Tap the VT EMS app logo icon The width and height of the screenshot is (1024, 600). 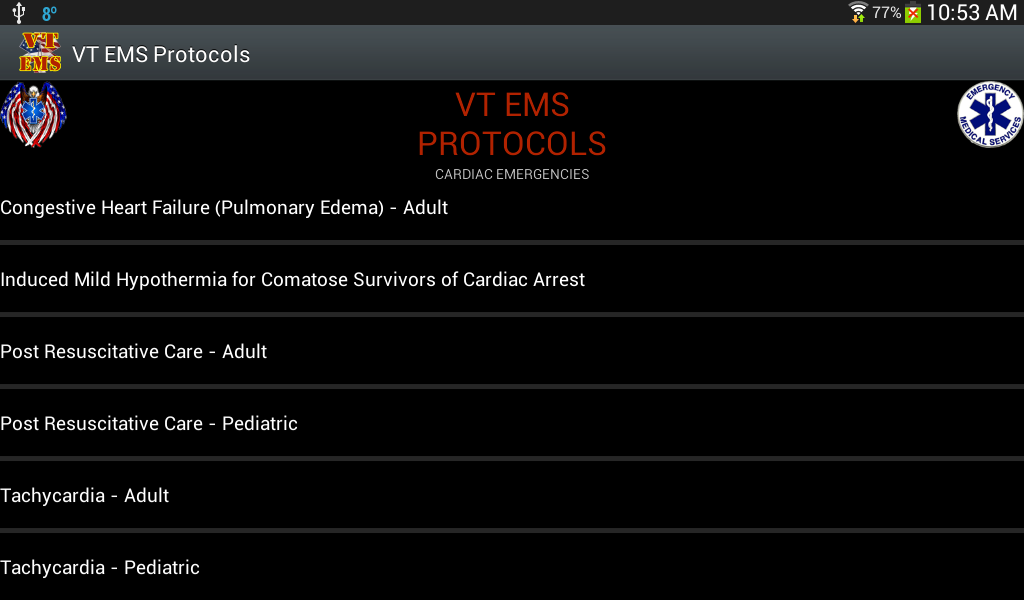(40, 52)
